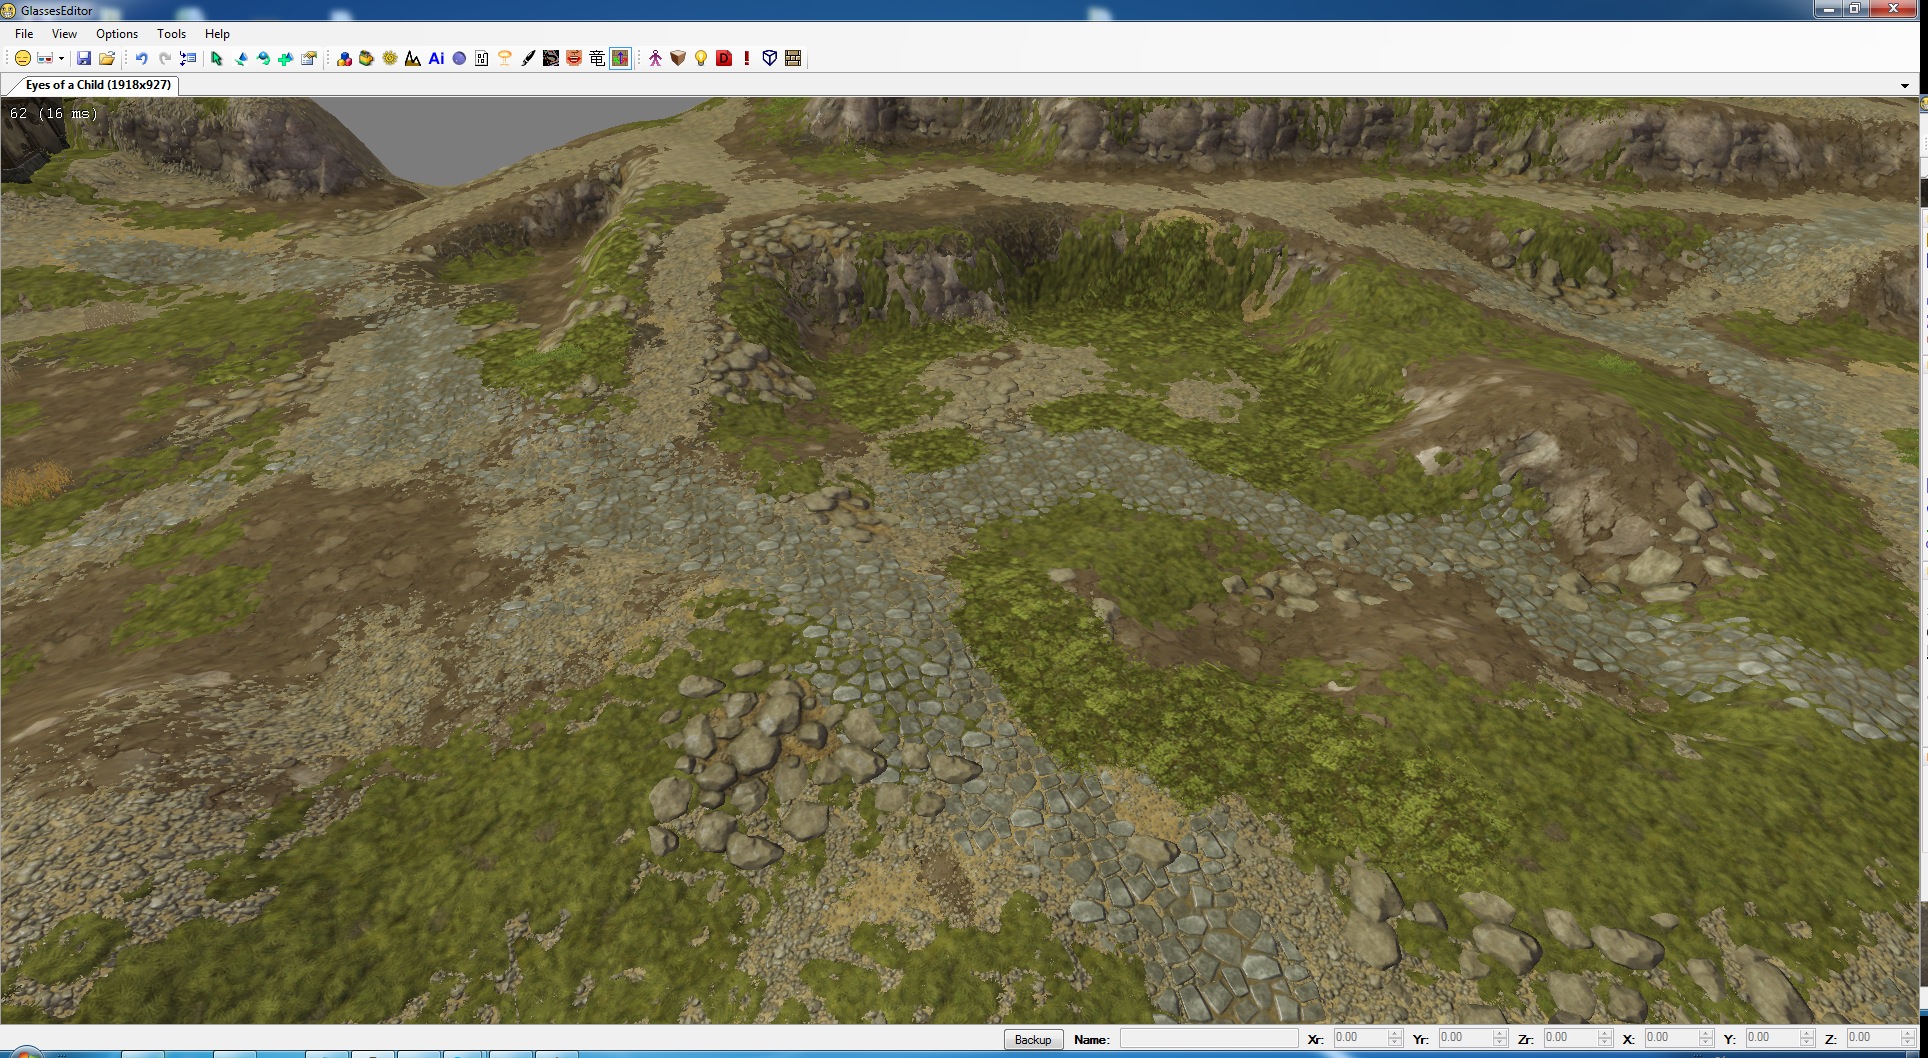Toggle the highlighted terrain axis tool button
This screenshot has height=1058, width=1928.
(x=620, y=59)
